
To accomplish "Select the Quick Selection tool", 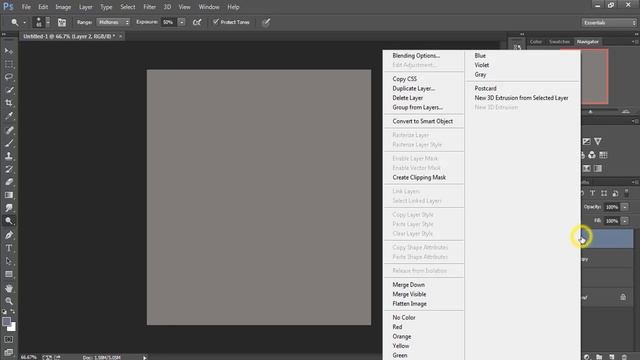I will 9,90.
